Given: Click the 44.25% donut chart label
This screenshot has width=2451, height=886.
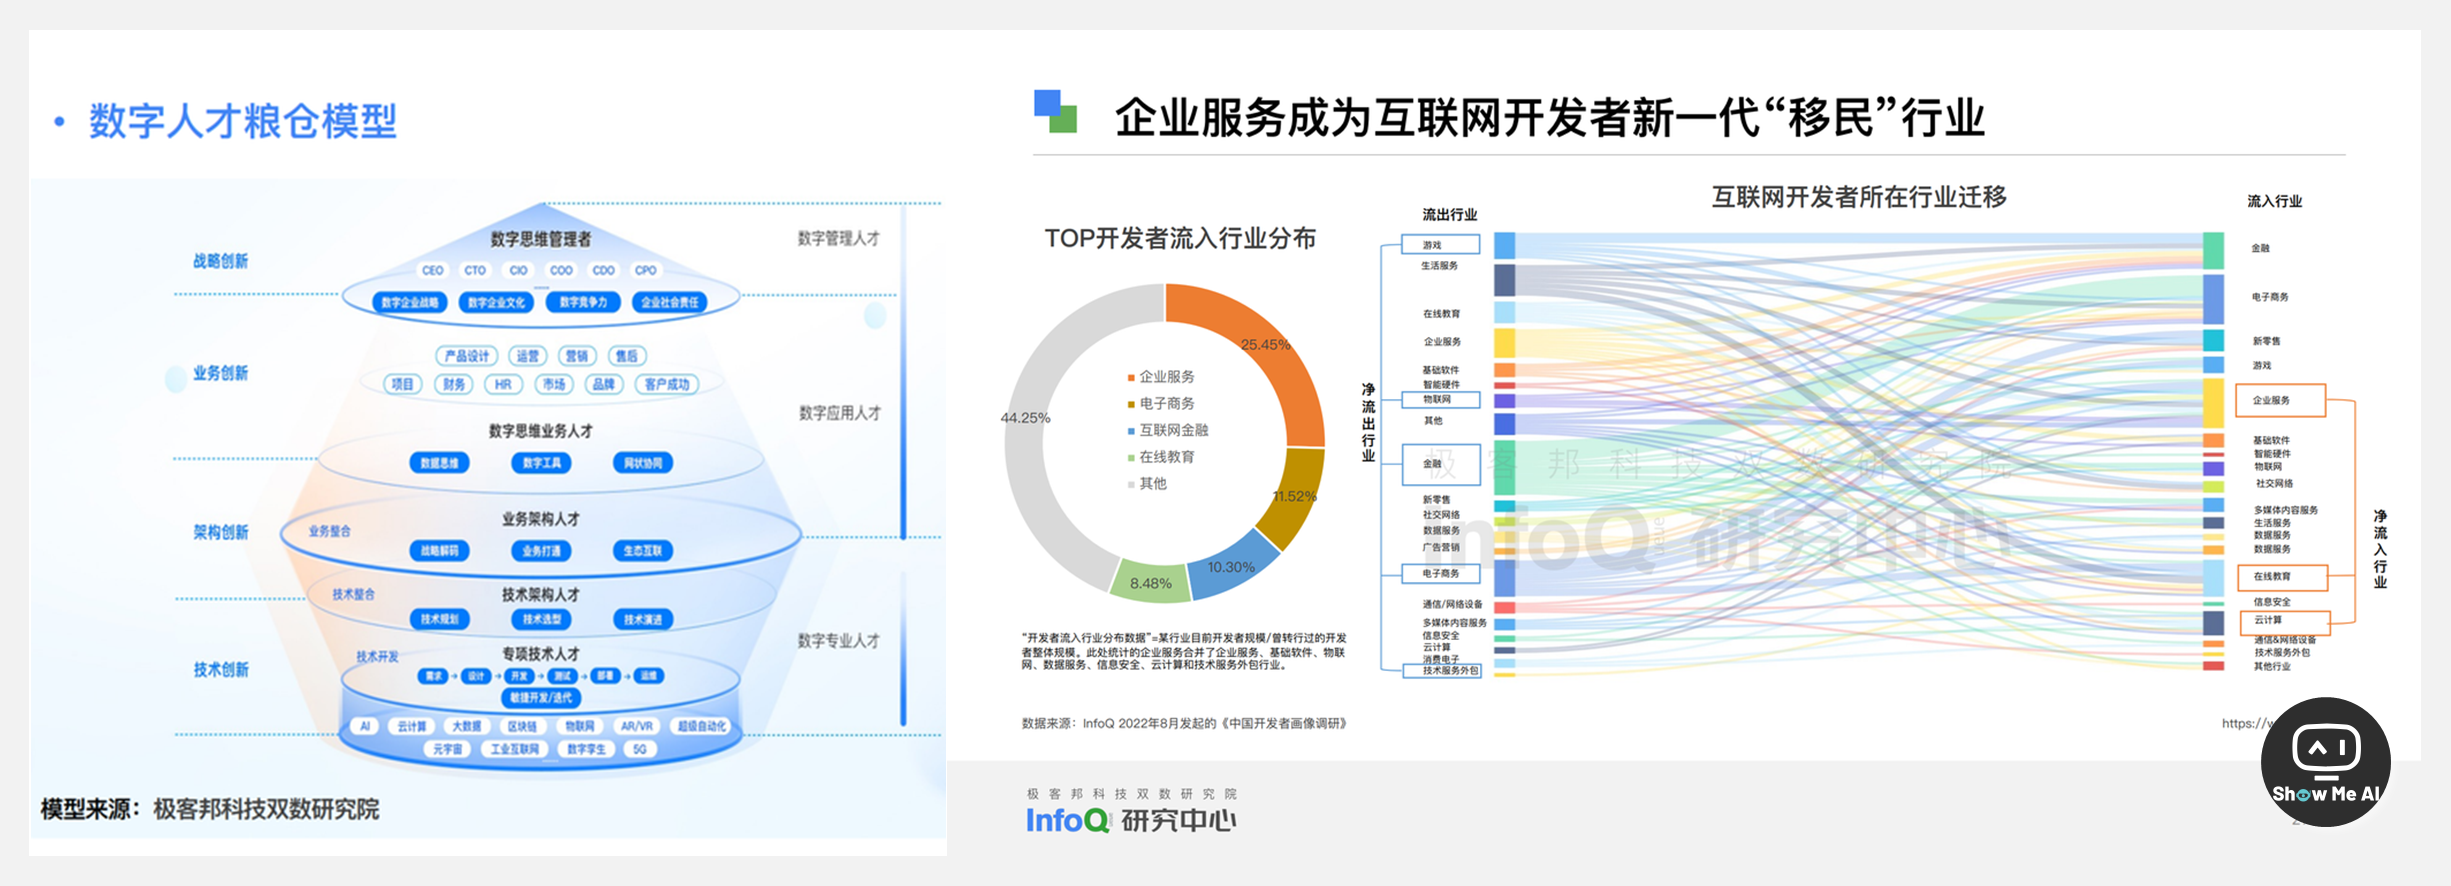Looking at the screenshot, I should [1025, 418].
